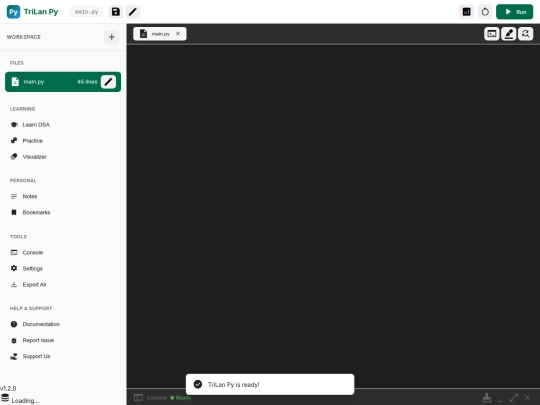Click the Report Issue bug icon
The height and width of the screenshot is (405, 540).
(x=14, y=340)
